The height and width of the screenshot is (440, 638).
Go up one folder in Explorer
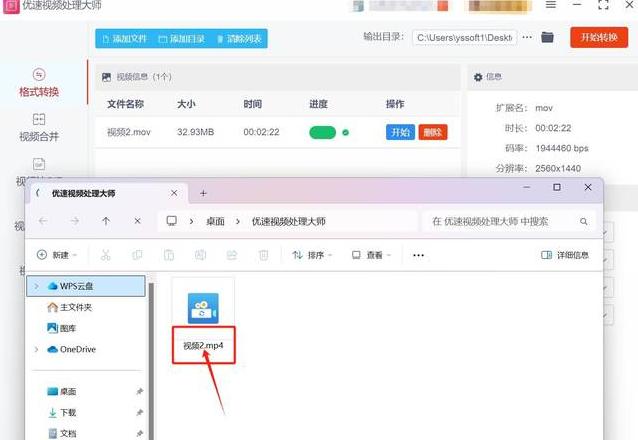[106, 221]
